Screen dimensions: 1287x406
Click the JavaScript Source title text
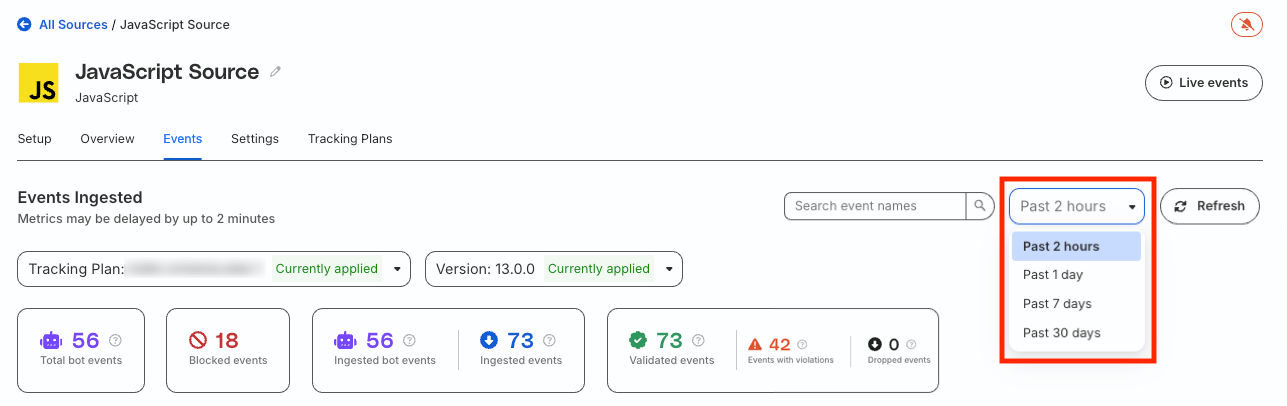pyautogui.click(x=167, y=72)
